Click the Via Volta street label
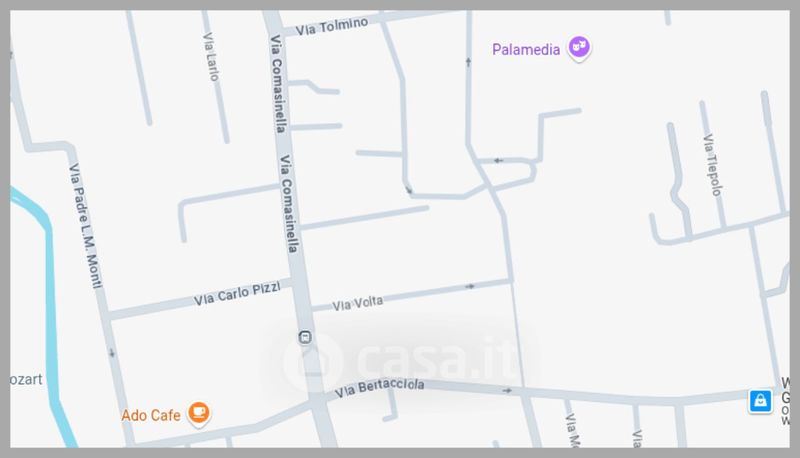Viewport: 800px width, 458px height. click(x=358, y=303)
